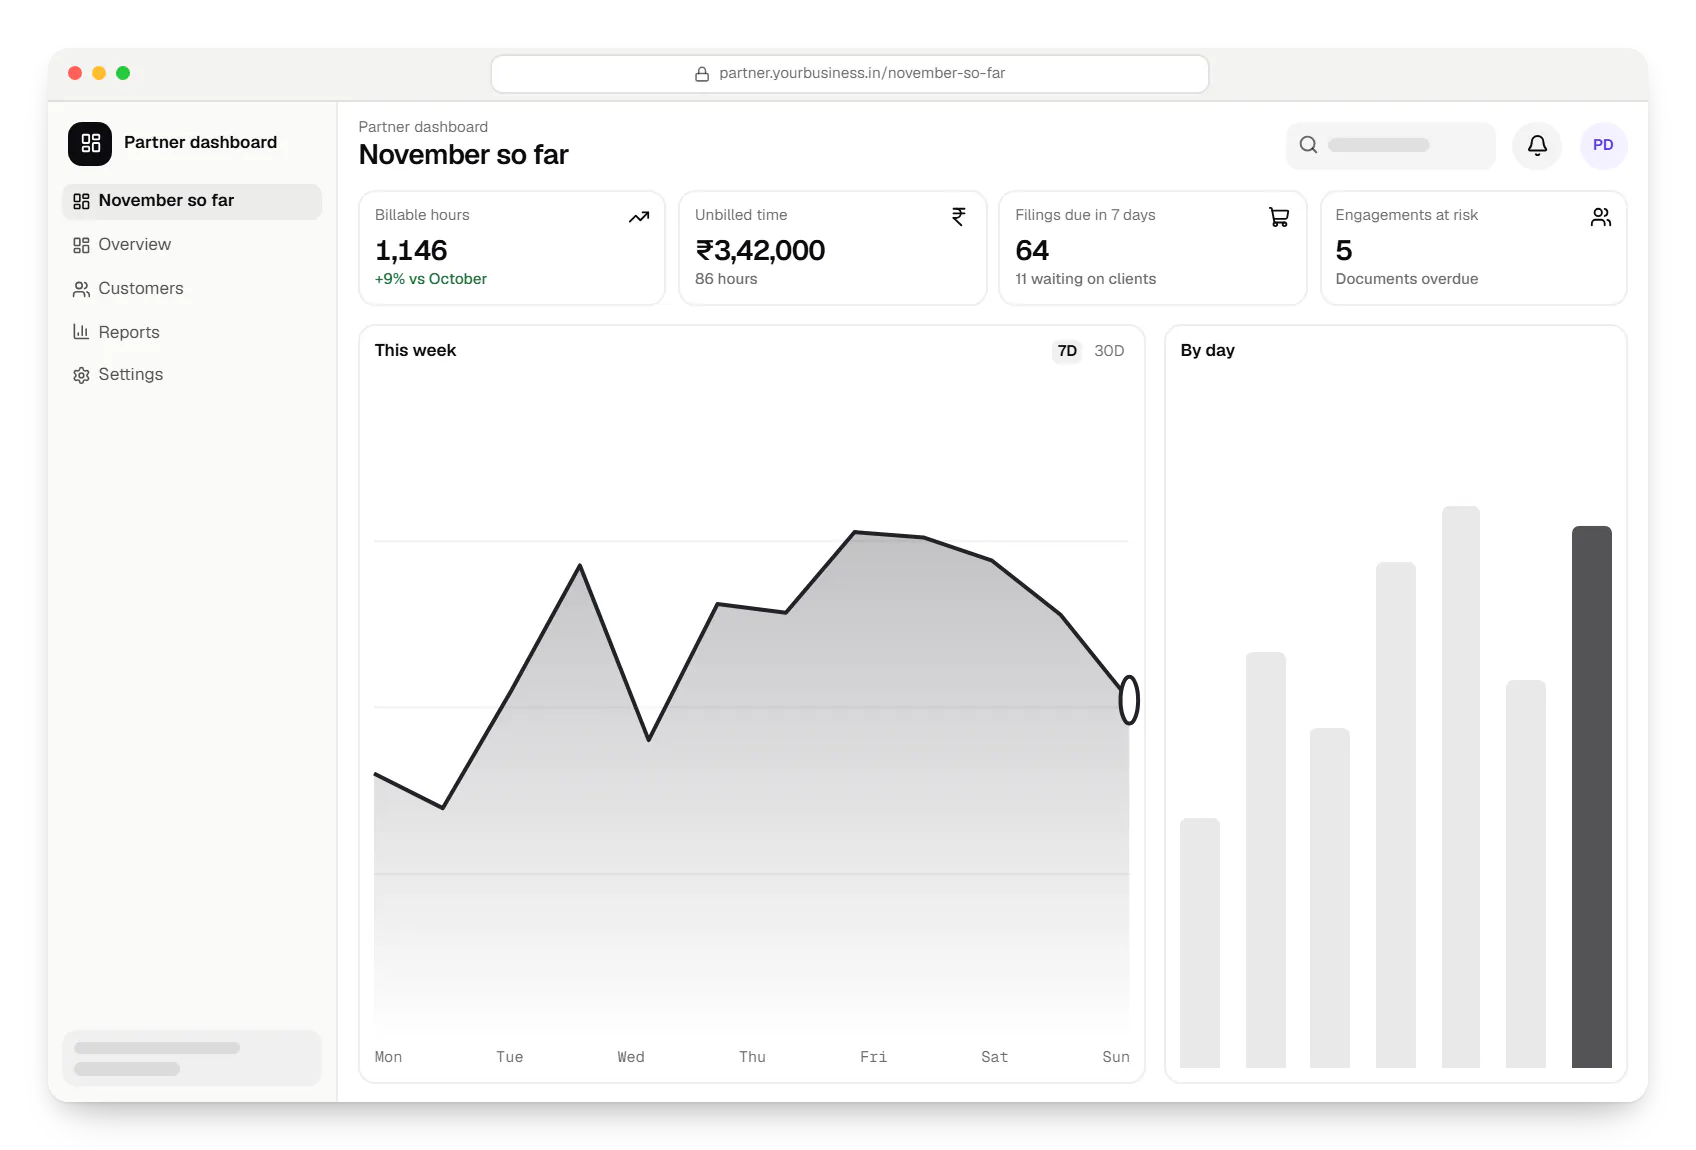The height and width of the screenshot is (1150, 1696).
Task: Click the Sun axis label
Action: [1116, 1057]
